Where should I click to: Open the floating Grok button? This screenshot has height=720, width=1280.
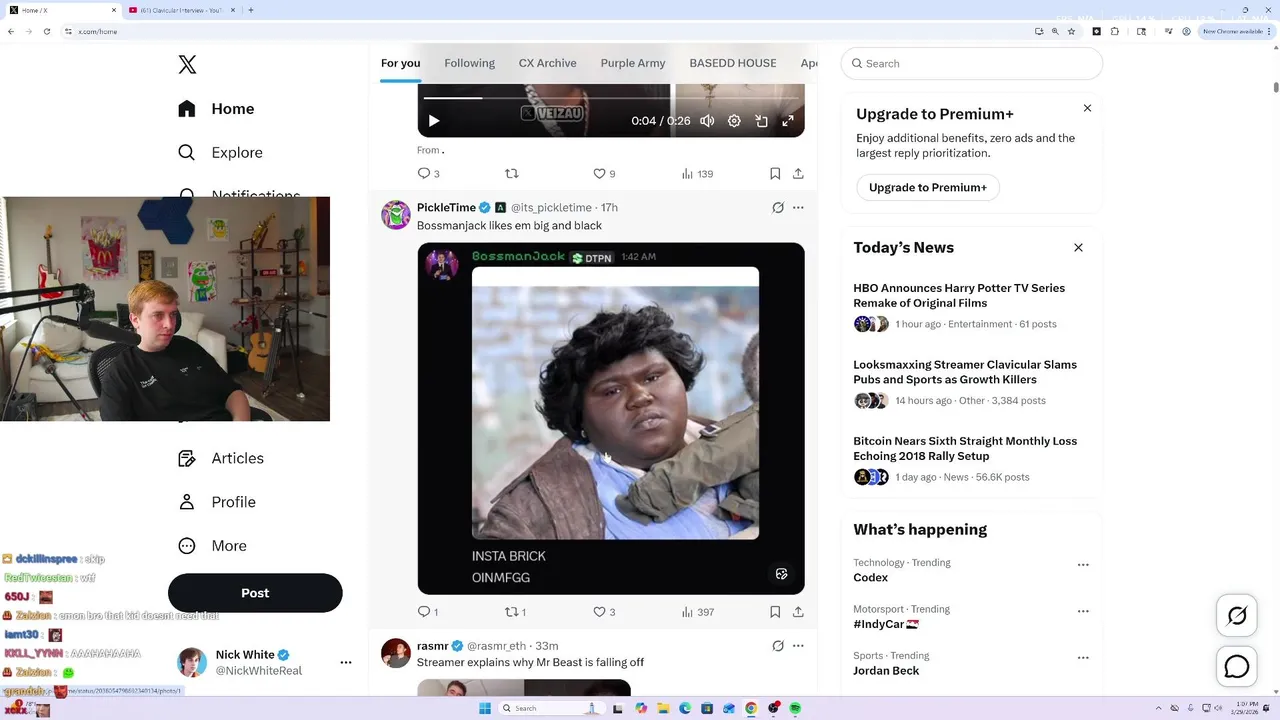(1237, 616)
